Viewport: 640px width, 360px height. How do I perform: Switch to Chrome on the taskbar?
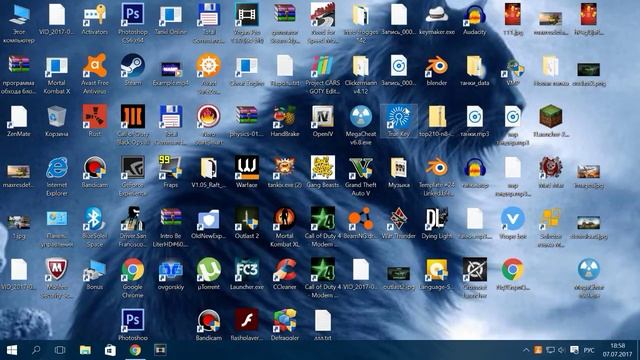[135, 350]
